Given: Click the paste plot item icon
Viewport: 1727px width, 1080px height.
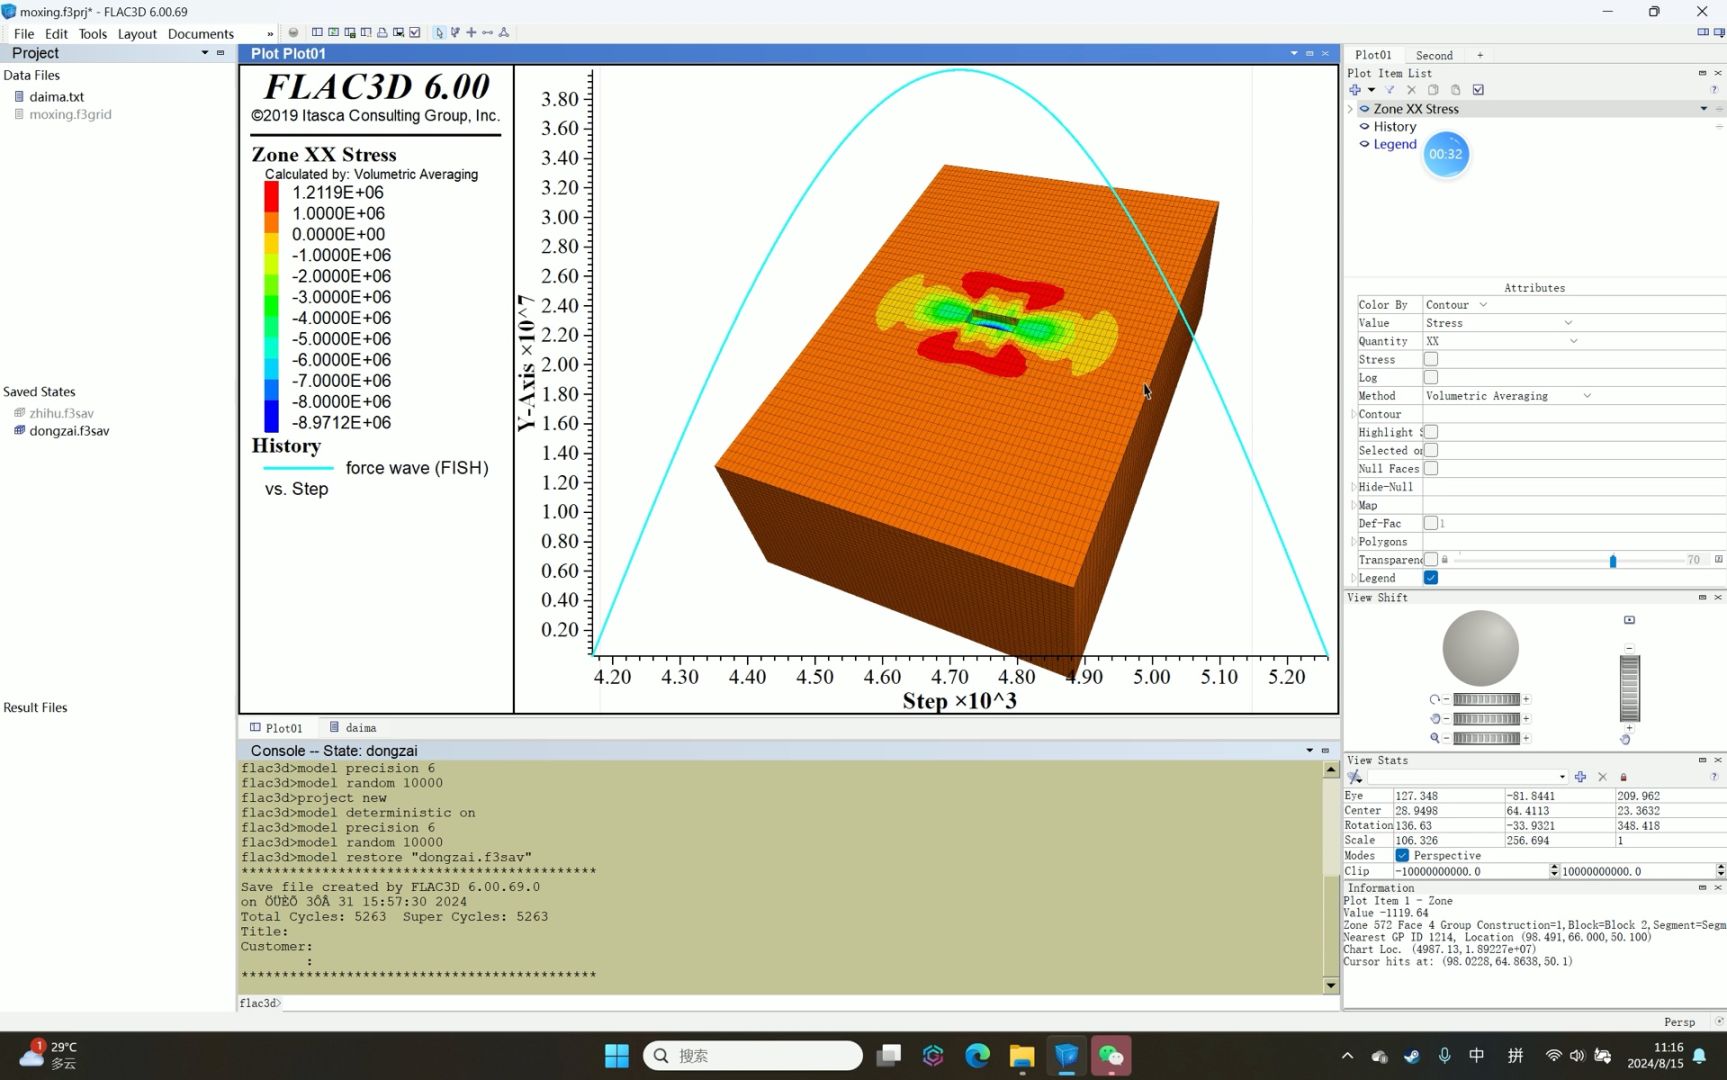Looking at the screenshot, I should [1455, 90].
